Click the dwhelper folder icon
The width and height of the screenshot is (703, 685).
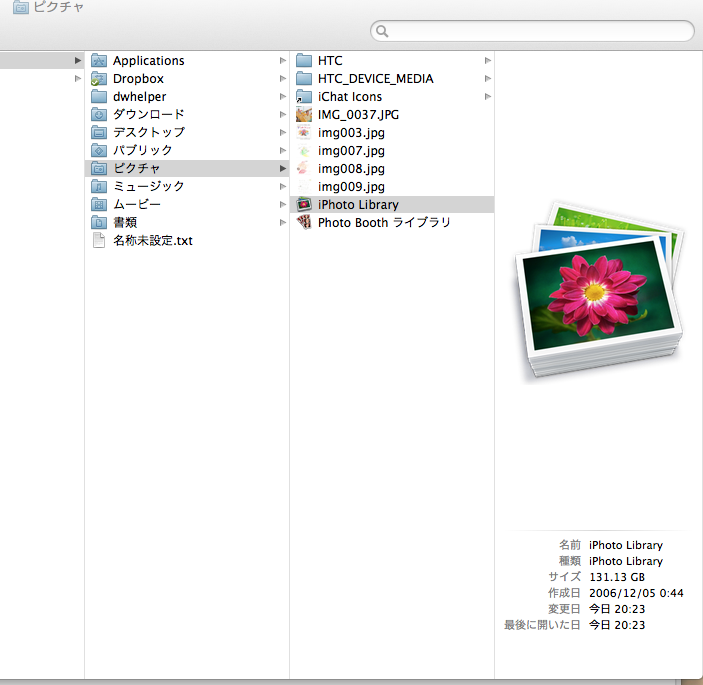(99, 96)
